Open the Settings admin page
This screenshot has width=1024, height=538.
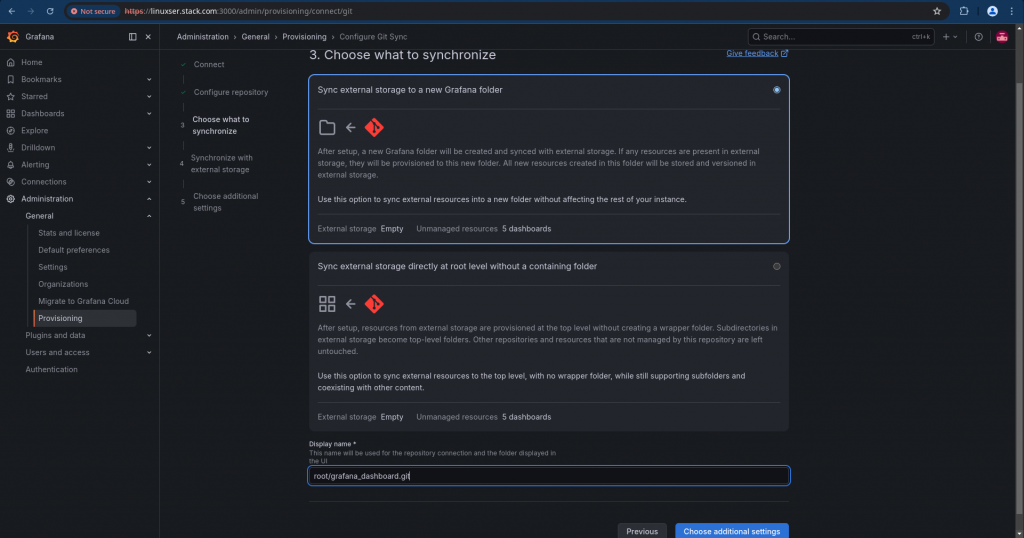[52, 266]
